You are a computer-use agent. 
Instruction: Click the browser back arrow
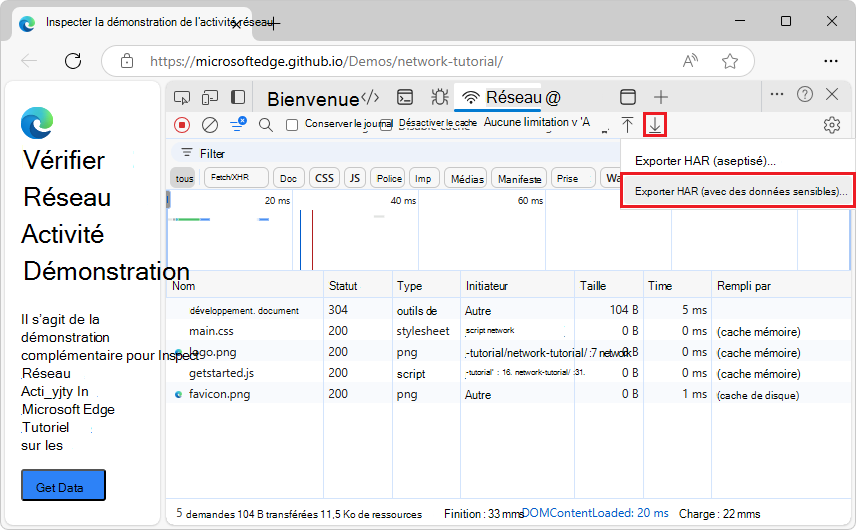point(29,61)
